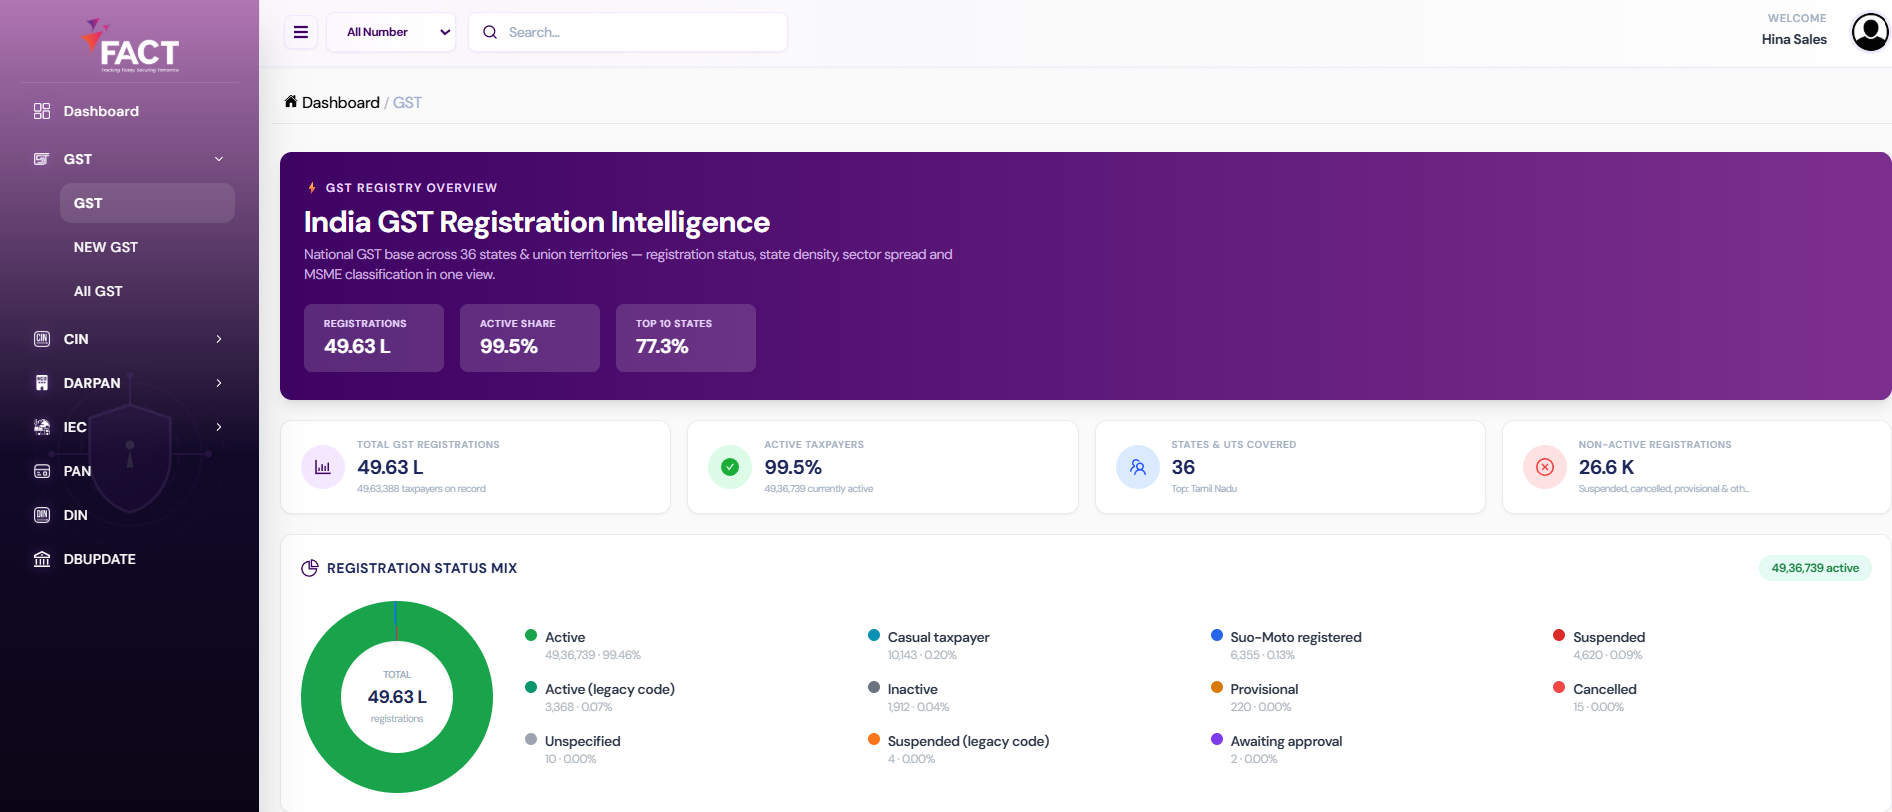The height and width of the screenshot is (812, 1892).
Task: Click the DARPAN building icon
Action: (42, 383)
